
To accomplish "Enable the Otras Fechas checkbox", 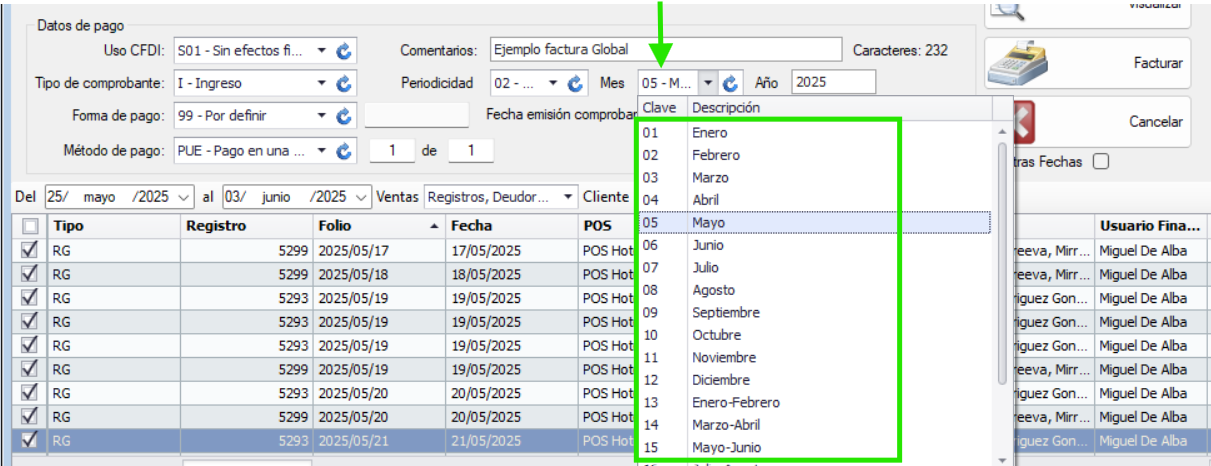I will pyautogui.click(x=1101, y=162).
